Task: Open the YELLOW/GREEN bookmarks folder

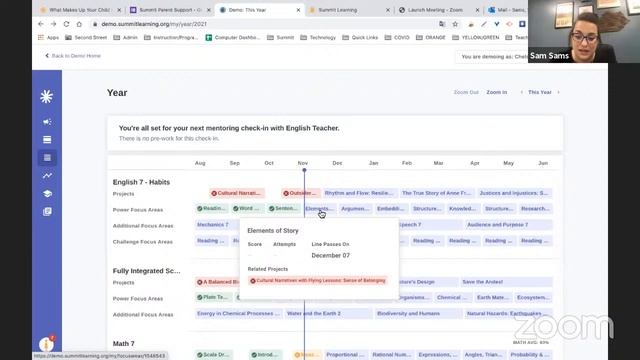Action: (476, 38)
